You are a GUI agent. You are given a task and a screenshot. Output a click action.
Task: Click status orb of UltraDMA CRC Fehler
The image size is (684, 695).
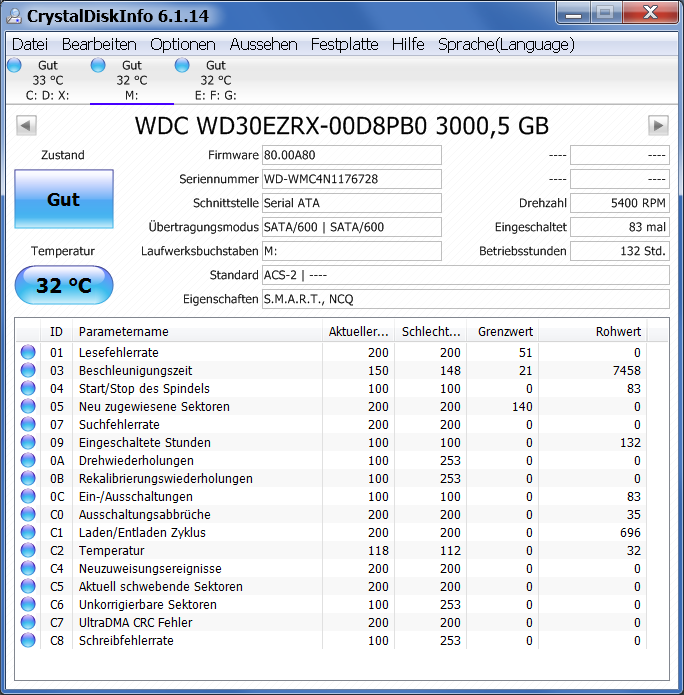28,623
